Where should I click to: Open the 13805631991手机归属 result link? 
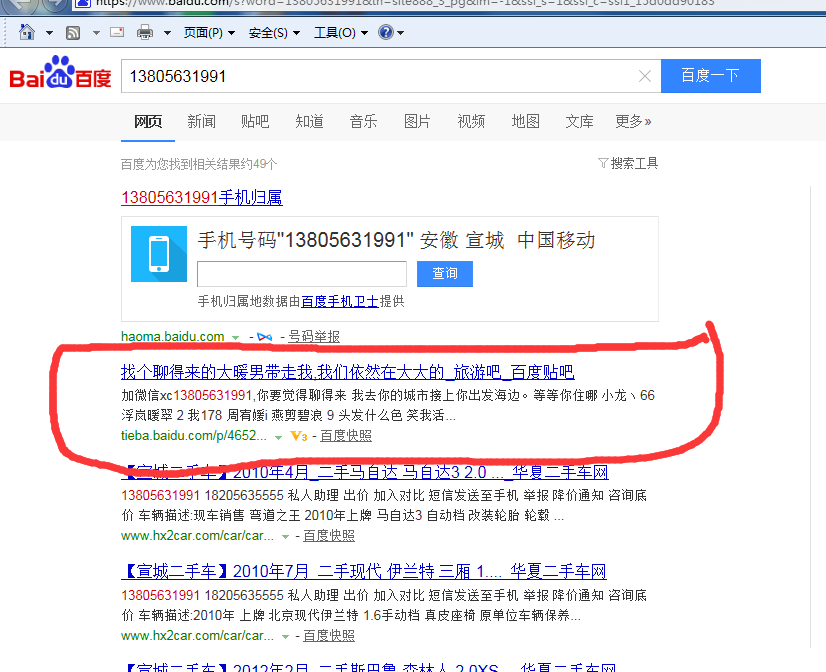tap(202, 197)
